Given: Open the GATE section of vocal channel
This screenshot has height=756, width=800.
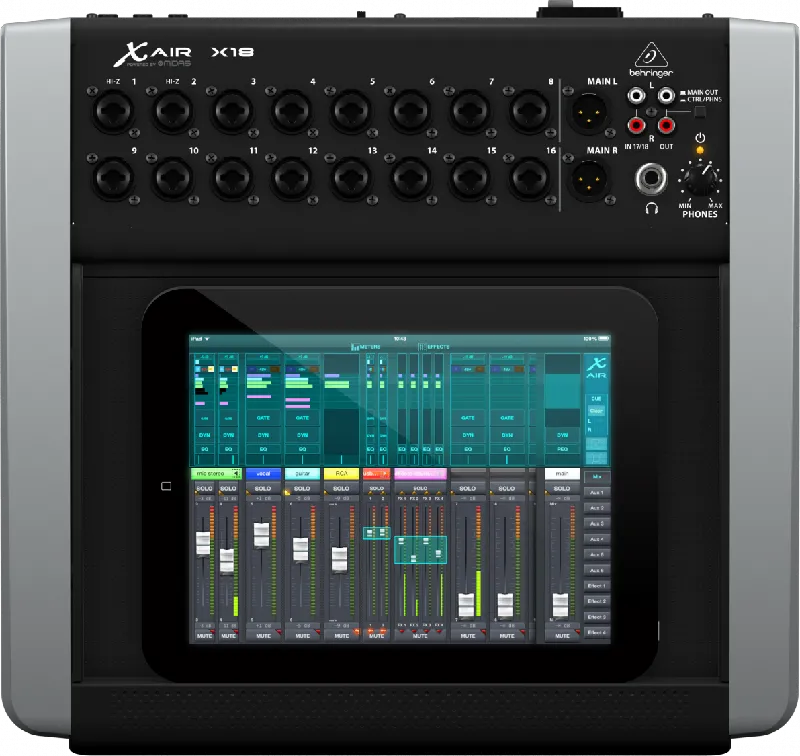Looking at the screenshot, I should 262,417.
